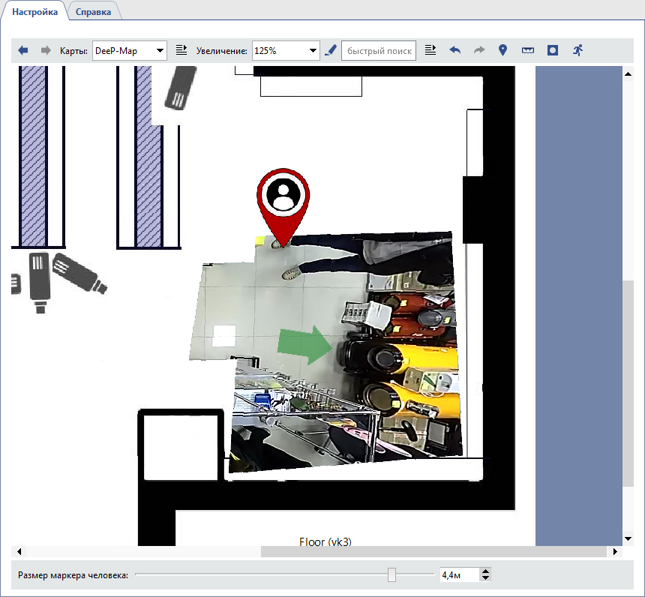
Task: Click the camera square icon in toolbar
Action: [x=553, y=50]
